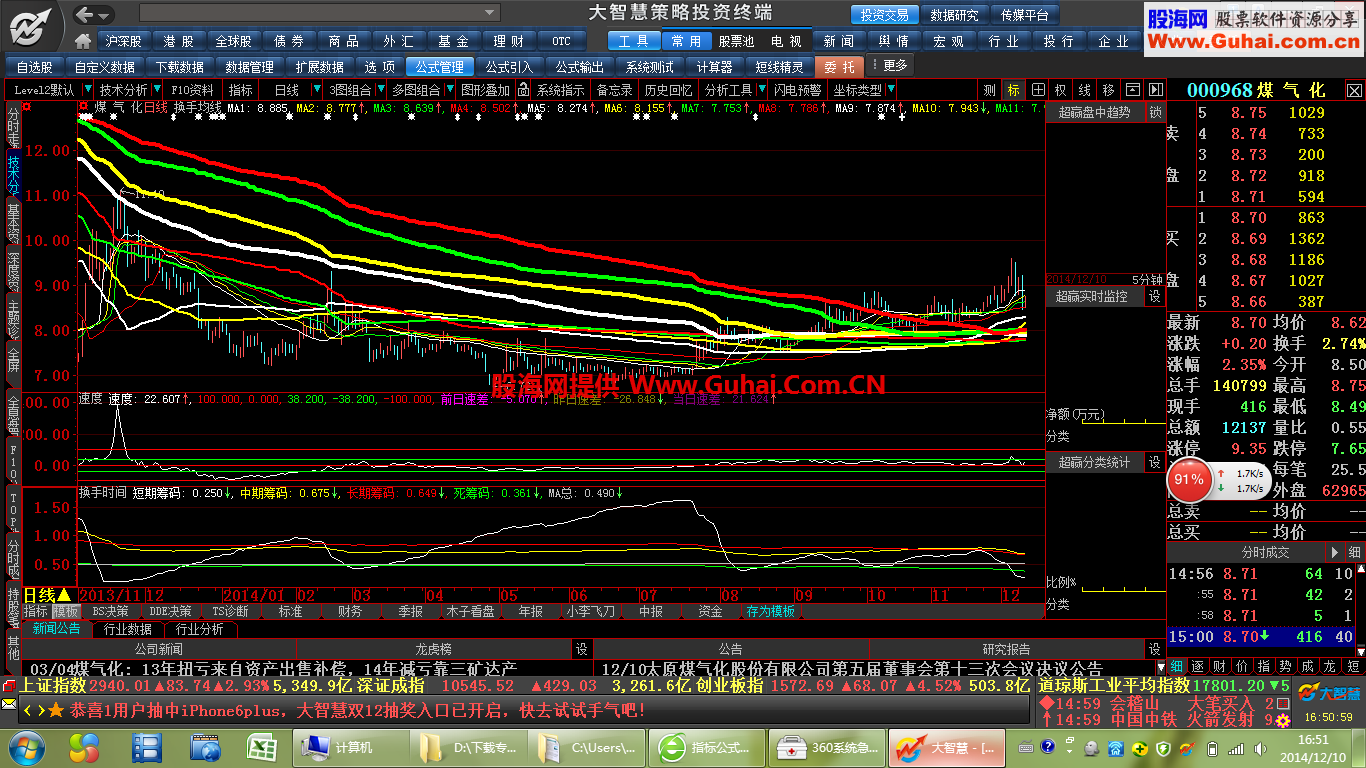This screenshot has width=1366, height=768.
Task: Click the 公式引入 button
Action: click(x=509, y=66)
